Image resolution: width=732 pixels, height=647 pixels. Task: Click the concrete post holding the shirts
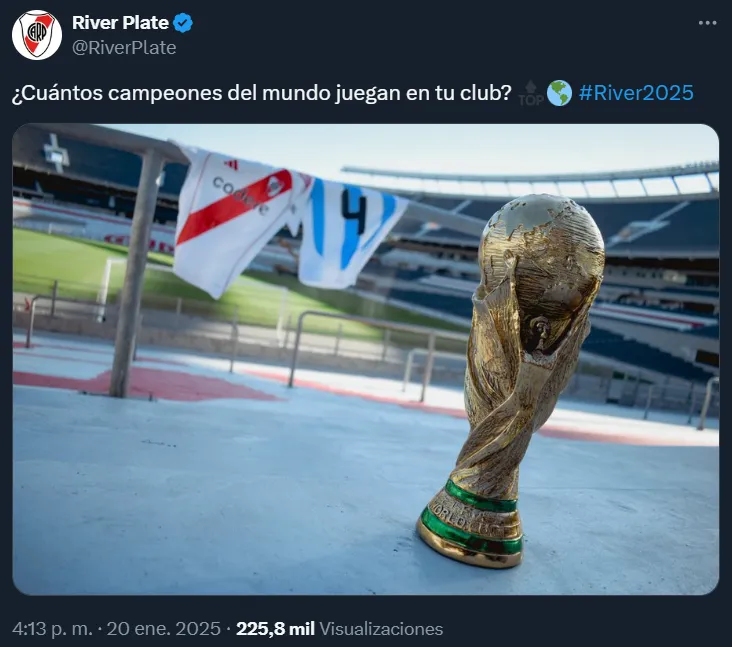point(137,273)
